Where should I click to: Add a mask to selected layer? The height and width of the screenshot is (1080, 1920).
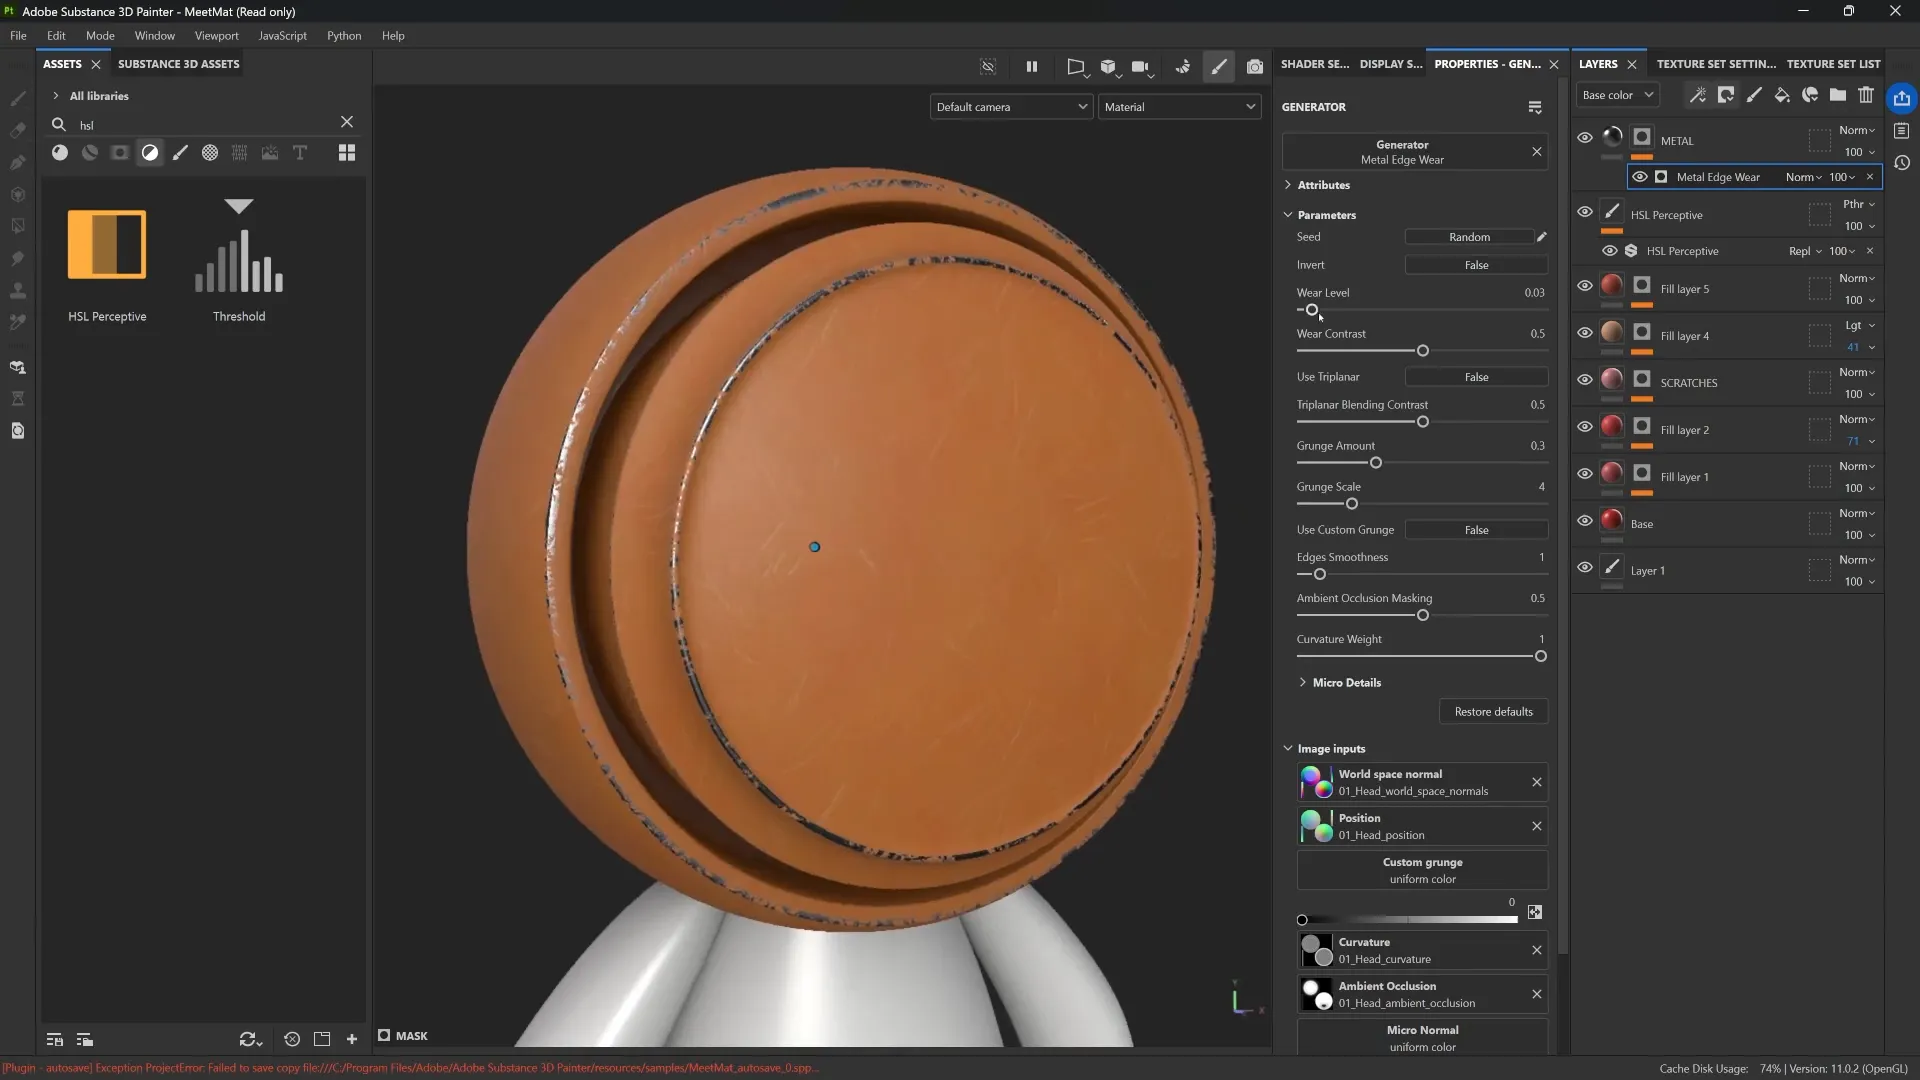[x=1726, y=95]
